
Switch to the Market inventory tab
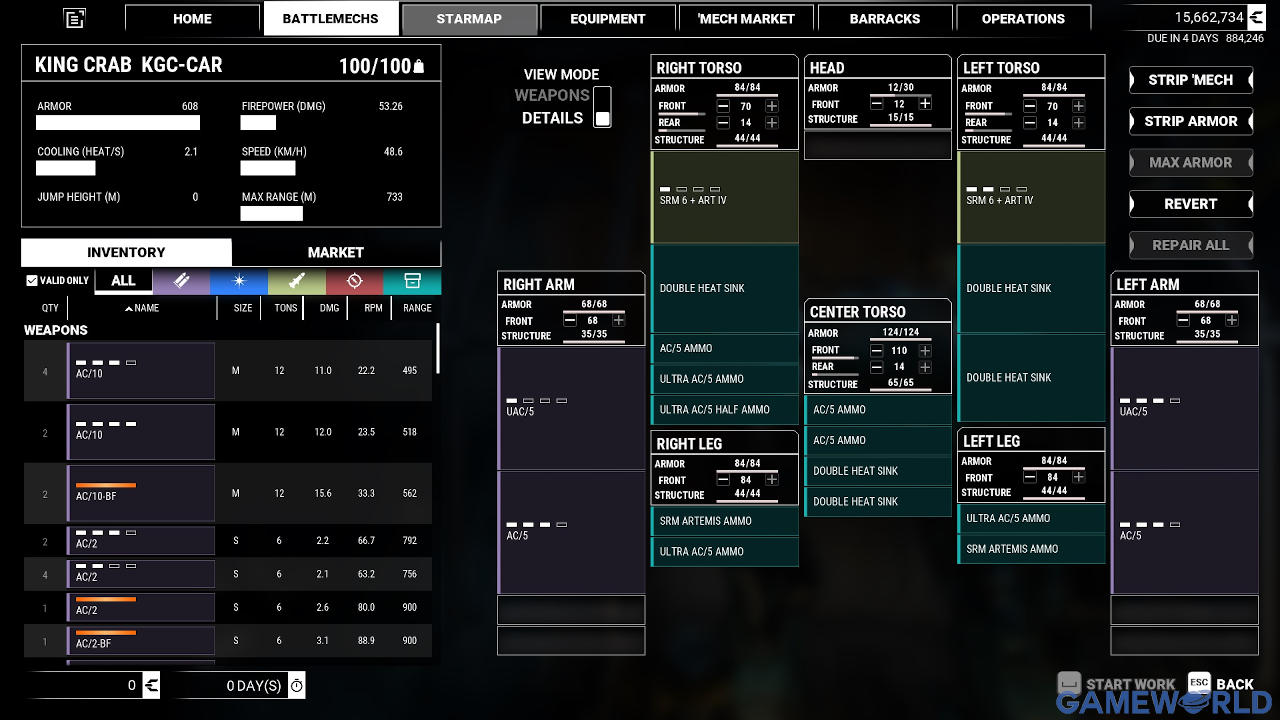[335, 252]
